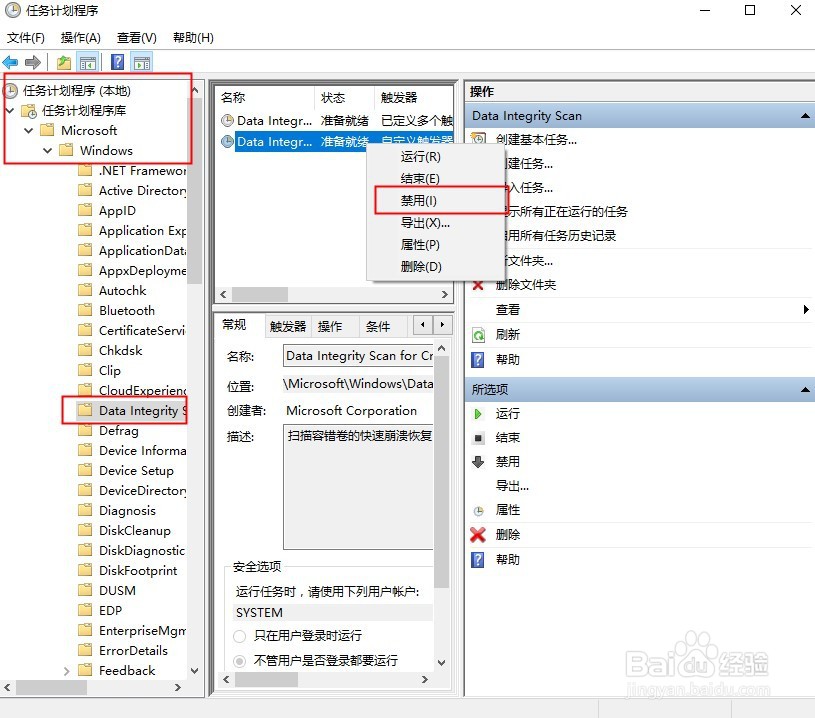Open the 查看 submenu arrow
815x718 pixels.
(806, 309)
